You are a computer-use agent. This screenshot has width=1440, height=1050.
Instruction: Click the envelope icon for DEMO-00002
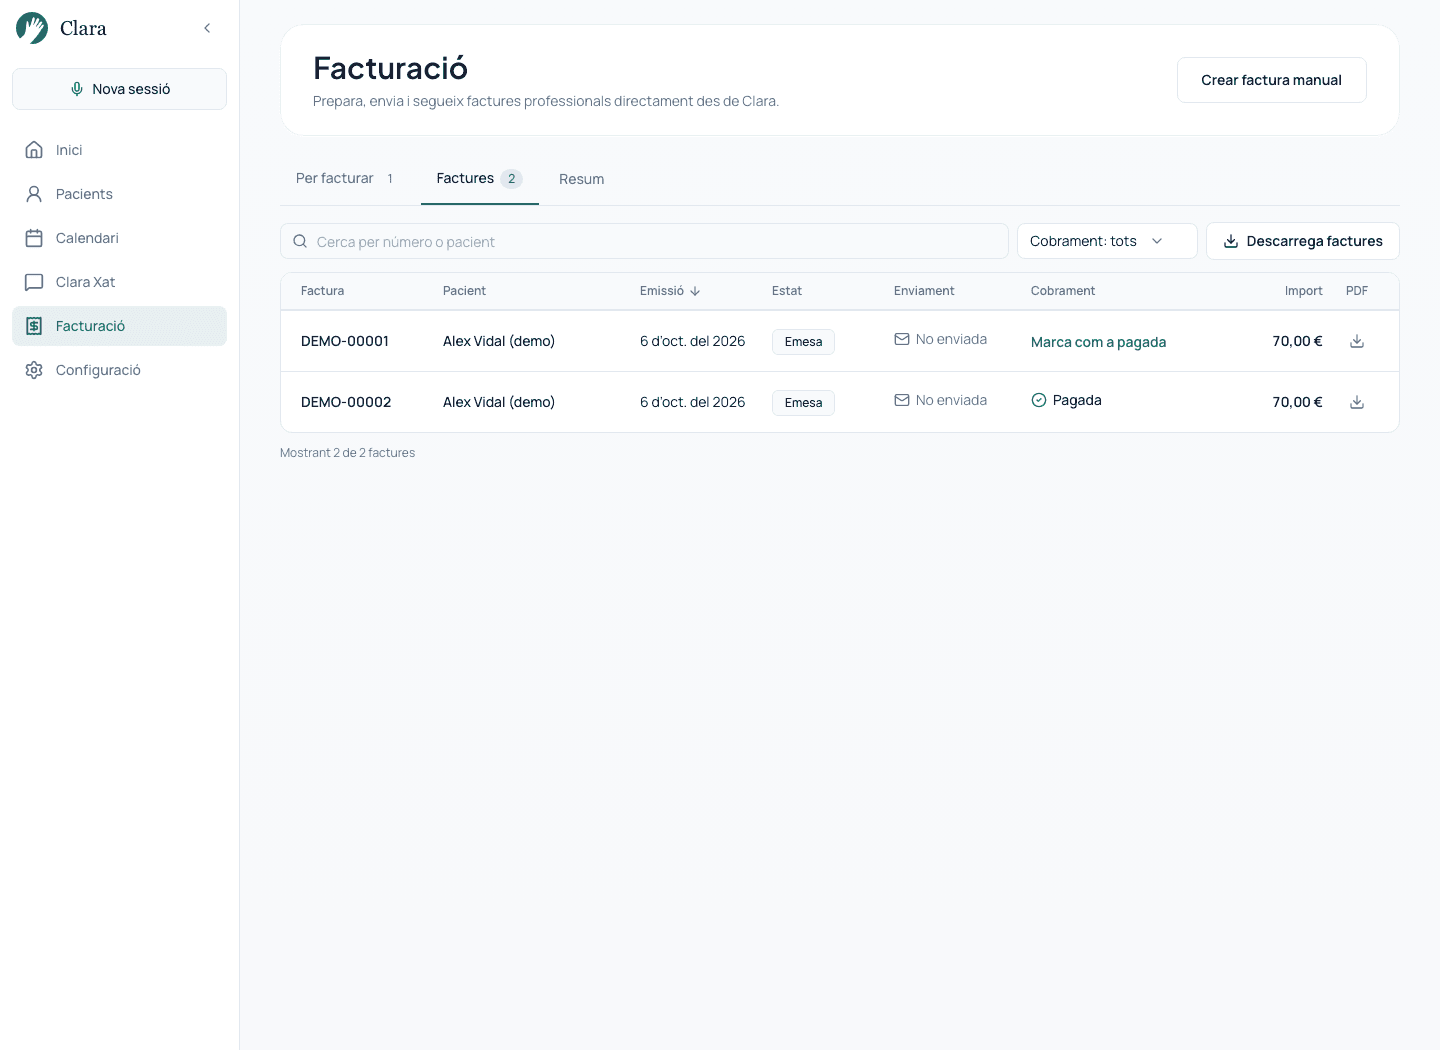902,400
